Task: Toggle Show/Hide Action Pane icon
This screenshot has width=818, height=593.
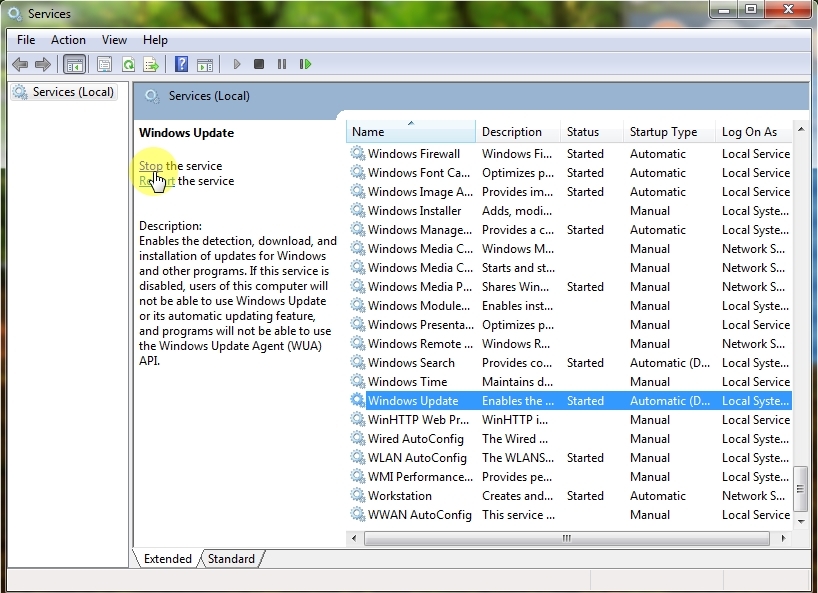Action: point(205,65)
